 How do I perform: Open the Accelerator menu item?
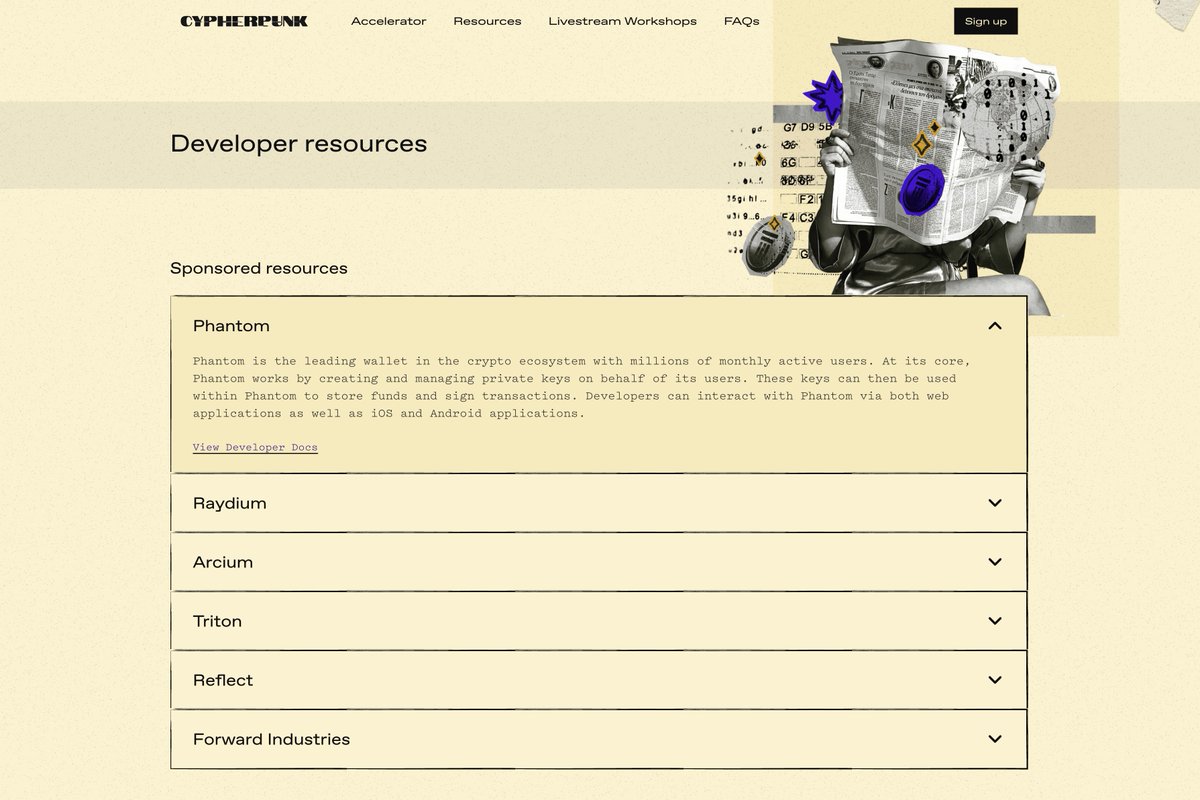388,21
